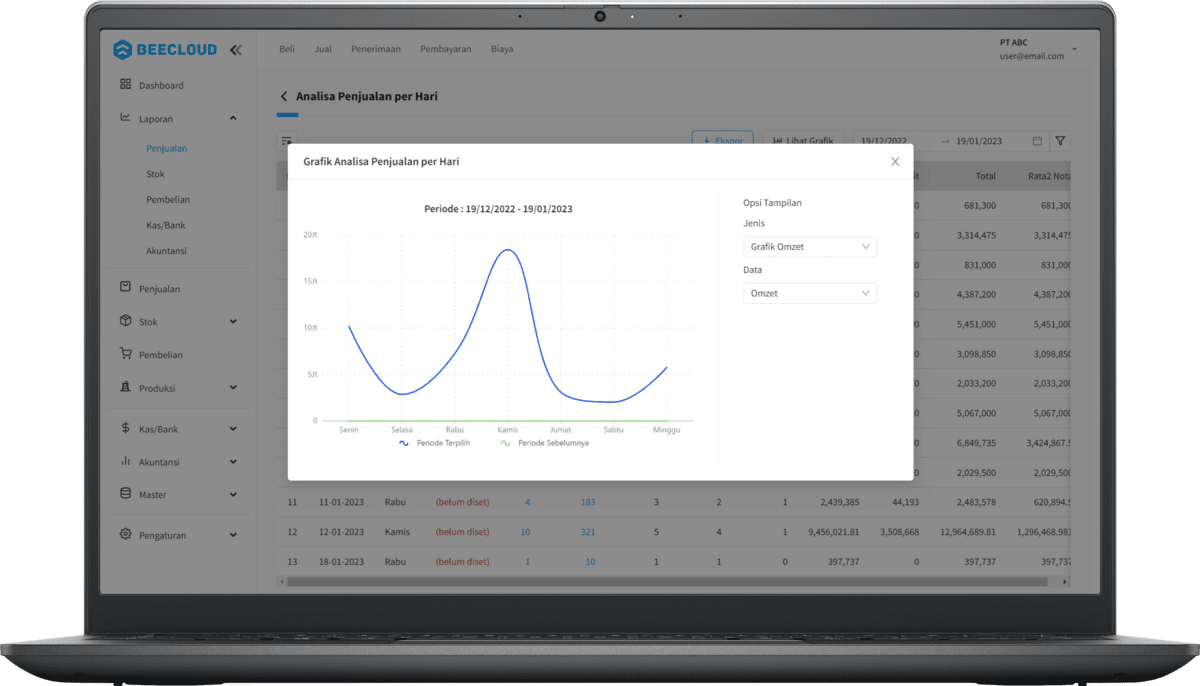The width and height of the screenshot is (1200, 686).
Task: Click the Penjualan module sidebar icon
Action: click(125, 287)
